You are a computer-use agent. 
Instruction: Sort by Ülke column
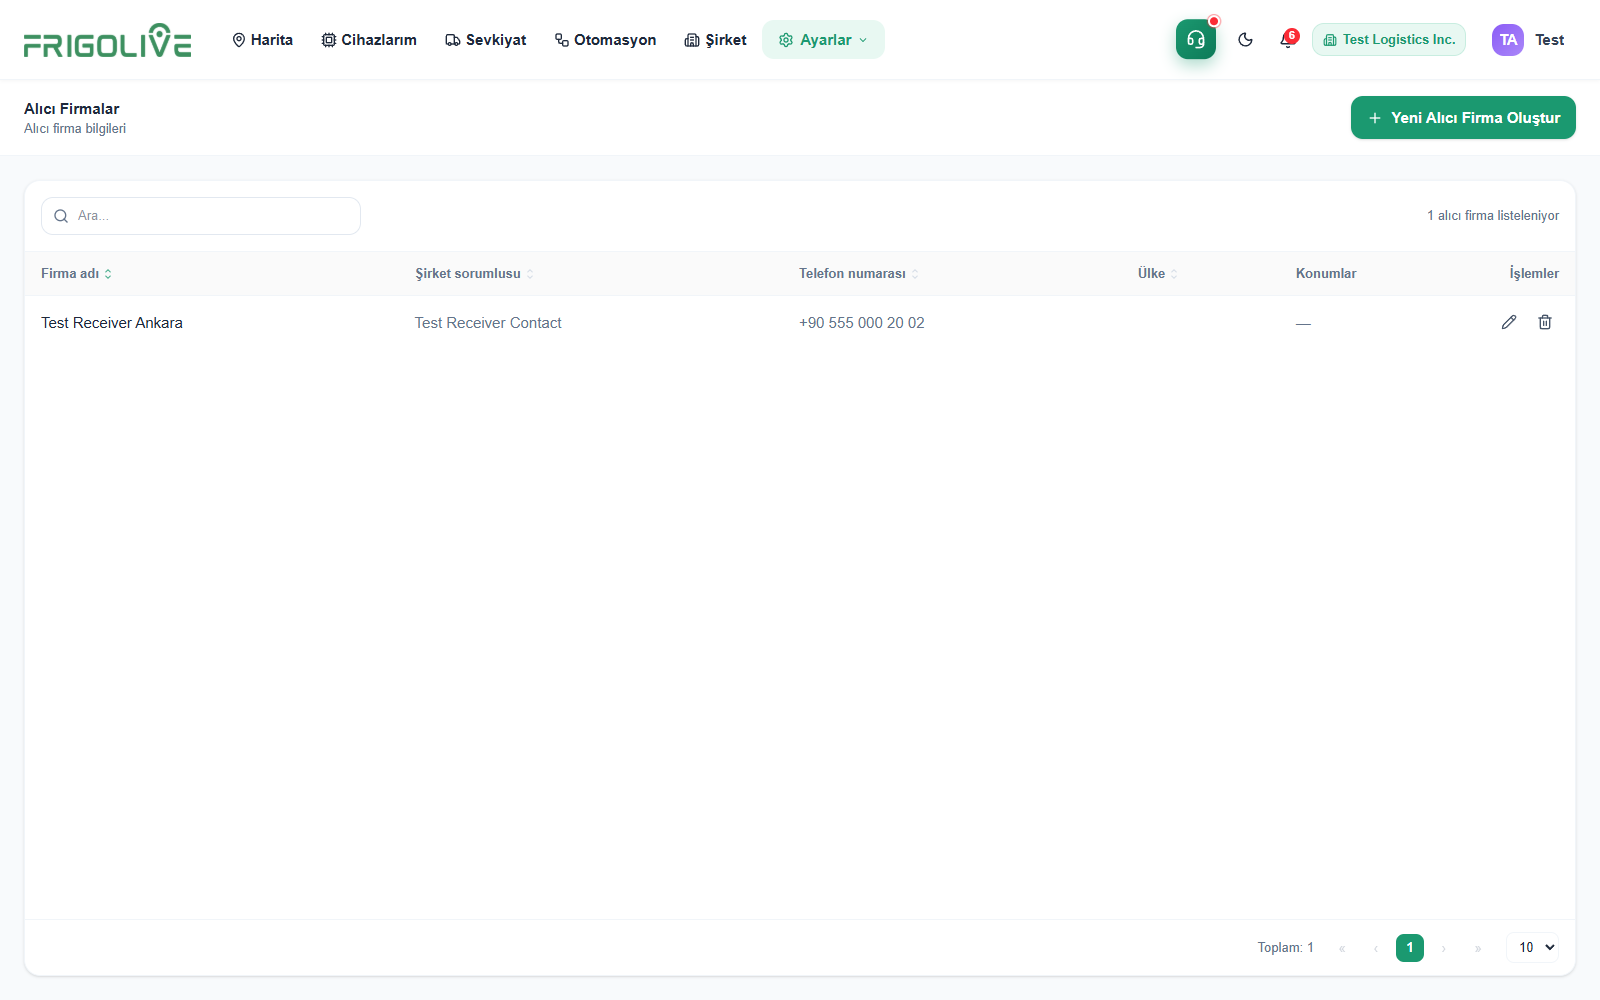click(1158, 274)
